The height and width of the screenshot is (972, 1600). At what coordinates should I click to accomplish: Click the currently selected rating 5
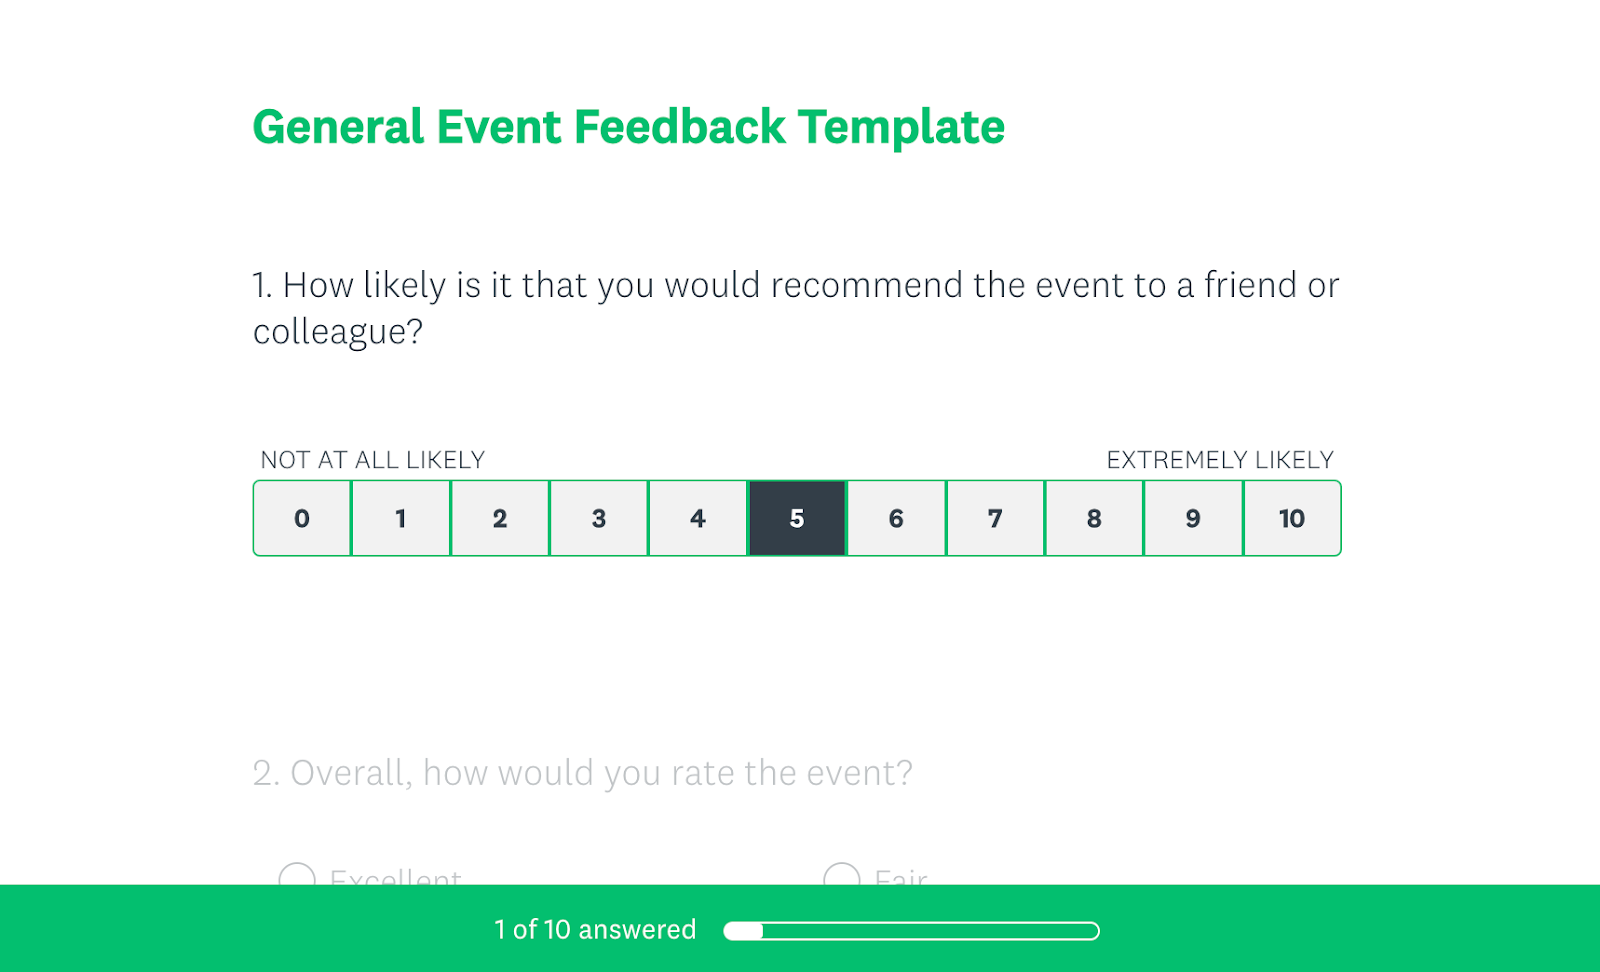(797, 518)
